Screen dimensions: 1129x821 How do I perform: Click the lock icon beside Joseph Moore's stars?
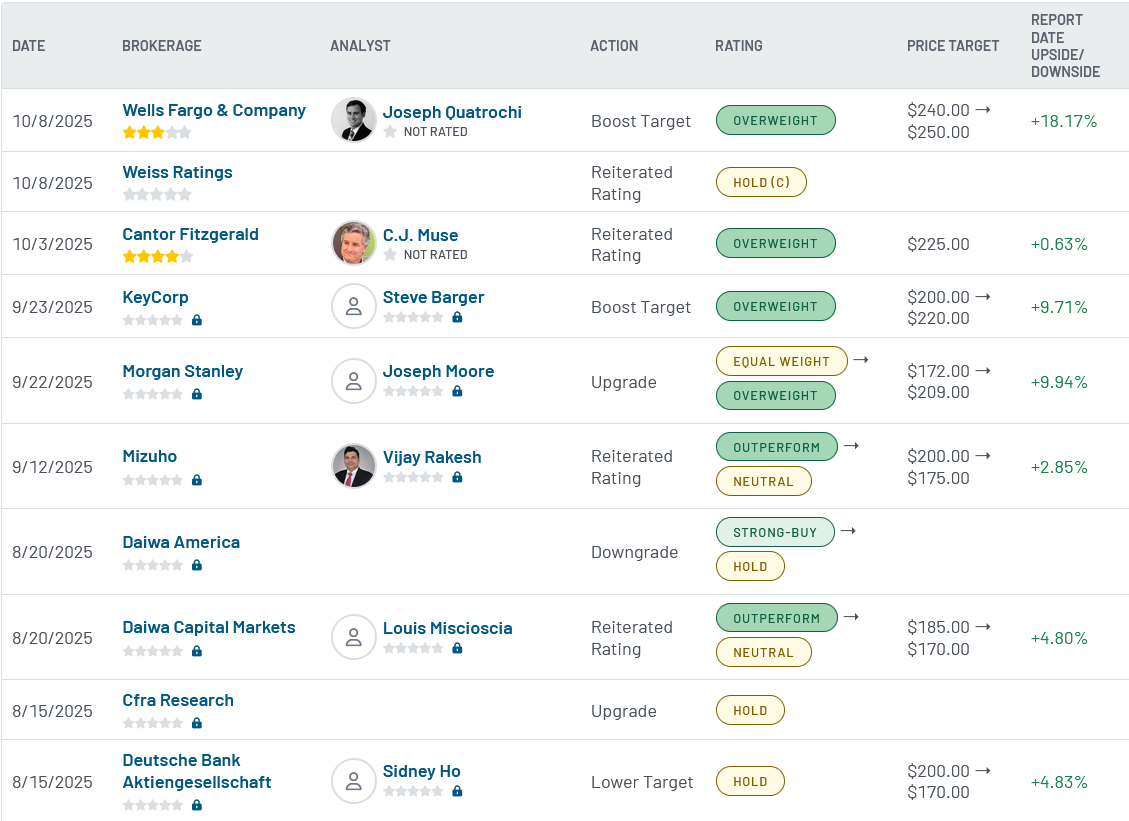point(457,392)
